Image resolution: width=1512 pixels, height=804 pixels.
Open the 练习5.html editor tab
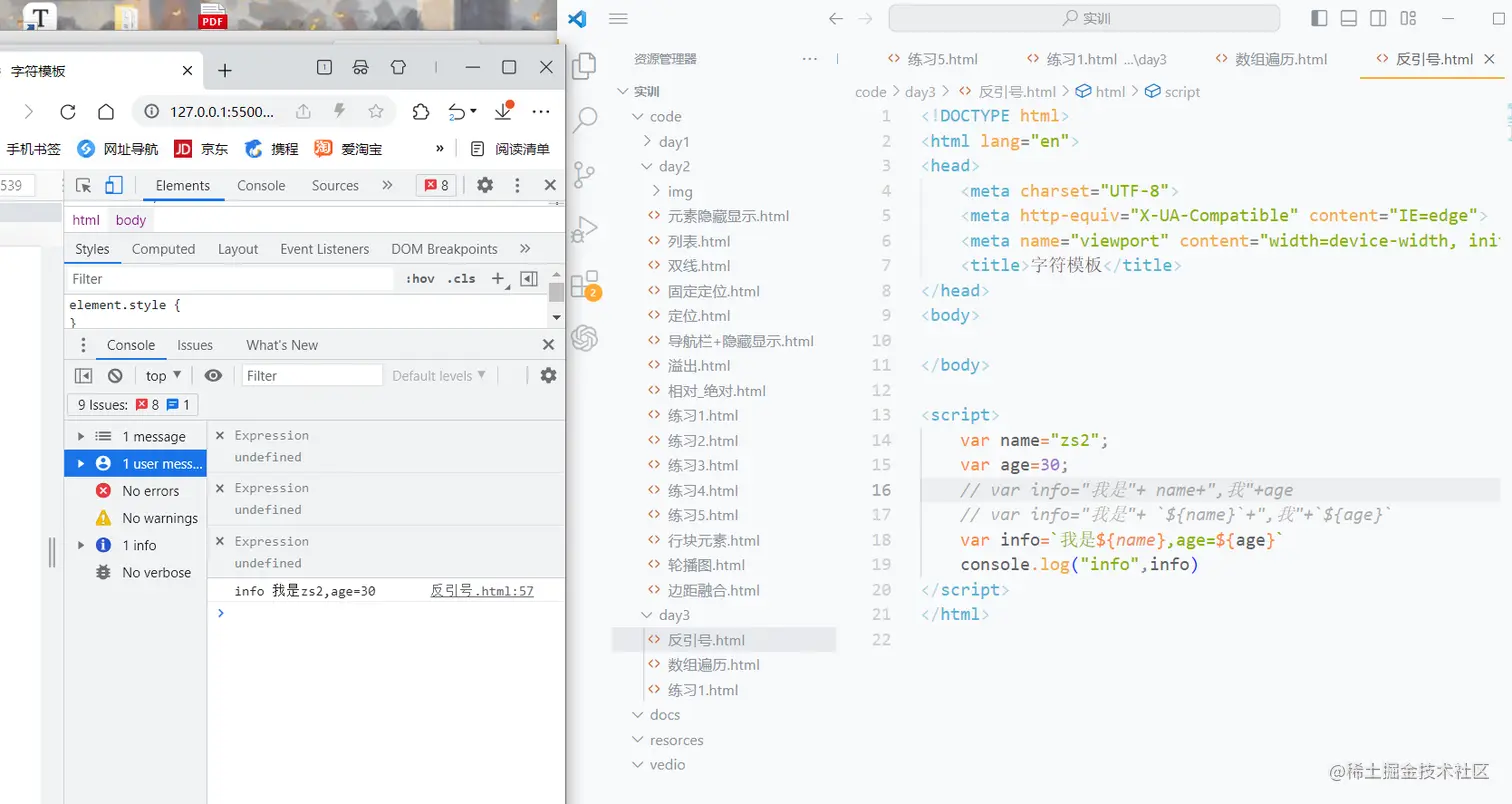pyautogui.click(x=931, y=59)
